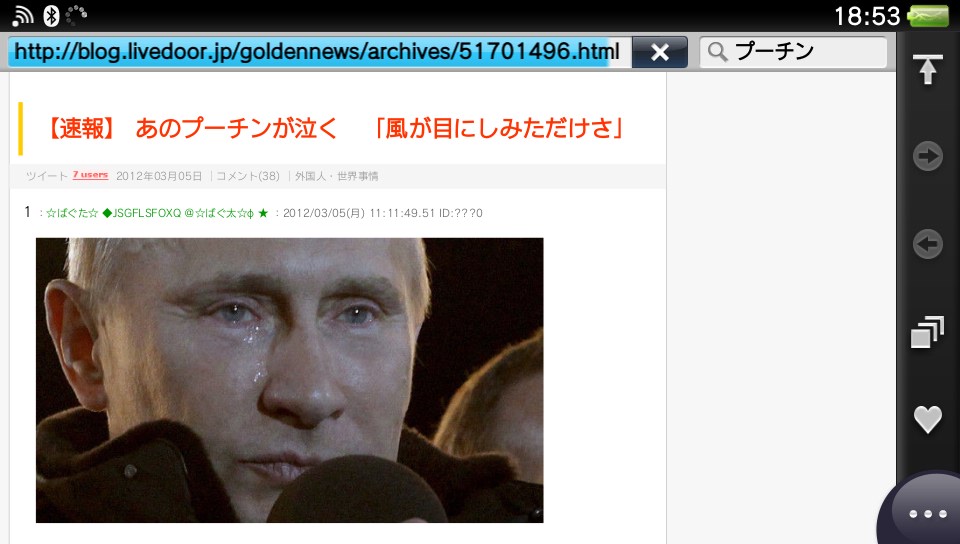Select the URL address bar
The image size is (960, 544).
320,51
